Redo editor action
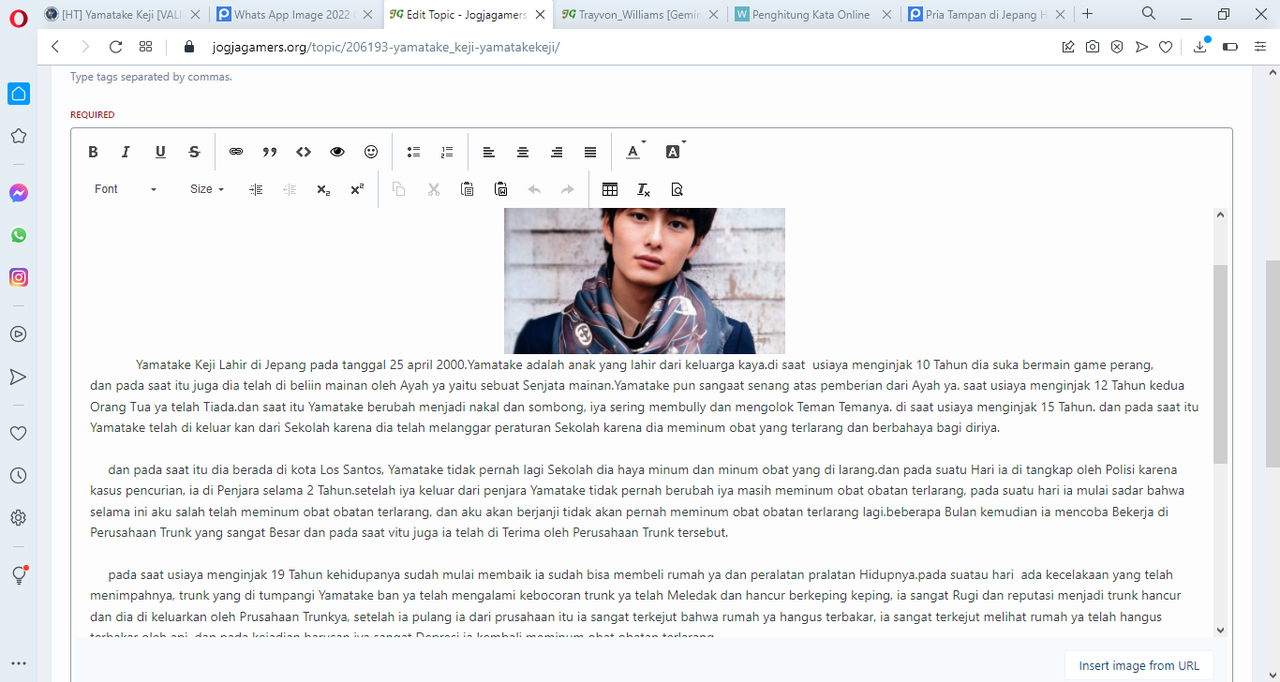The image size is (1280, 682). (x=568, y=189)
